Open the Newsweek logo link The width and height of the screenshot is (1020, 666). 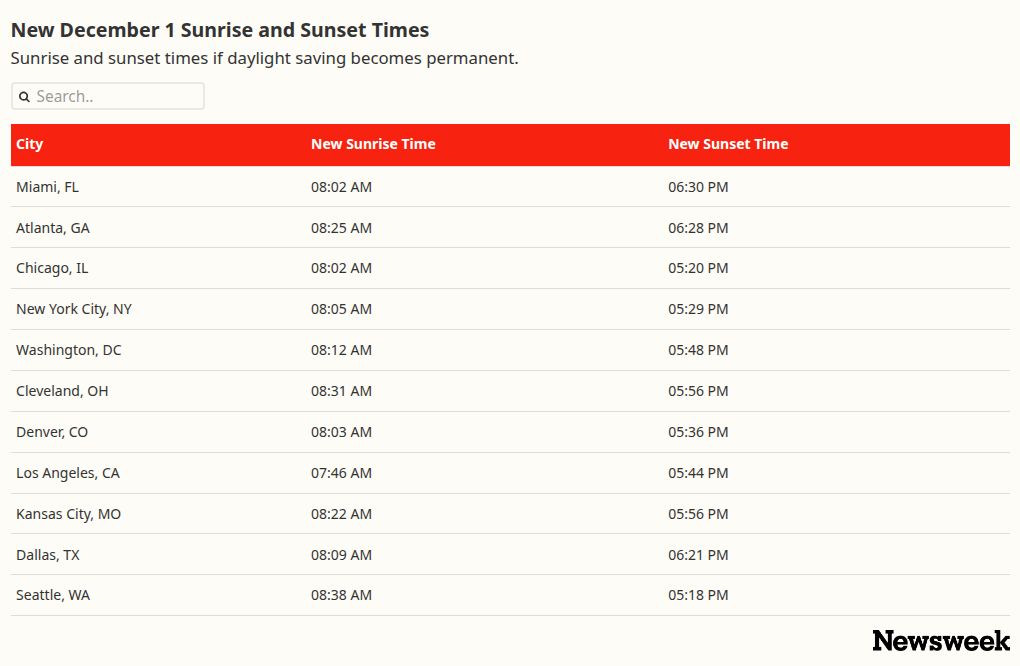pos(941,641)
